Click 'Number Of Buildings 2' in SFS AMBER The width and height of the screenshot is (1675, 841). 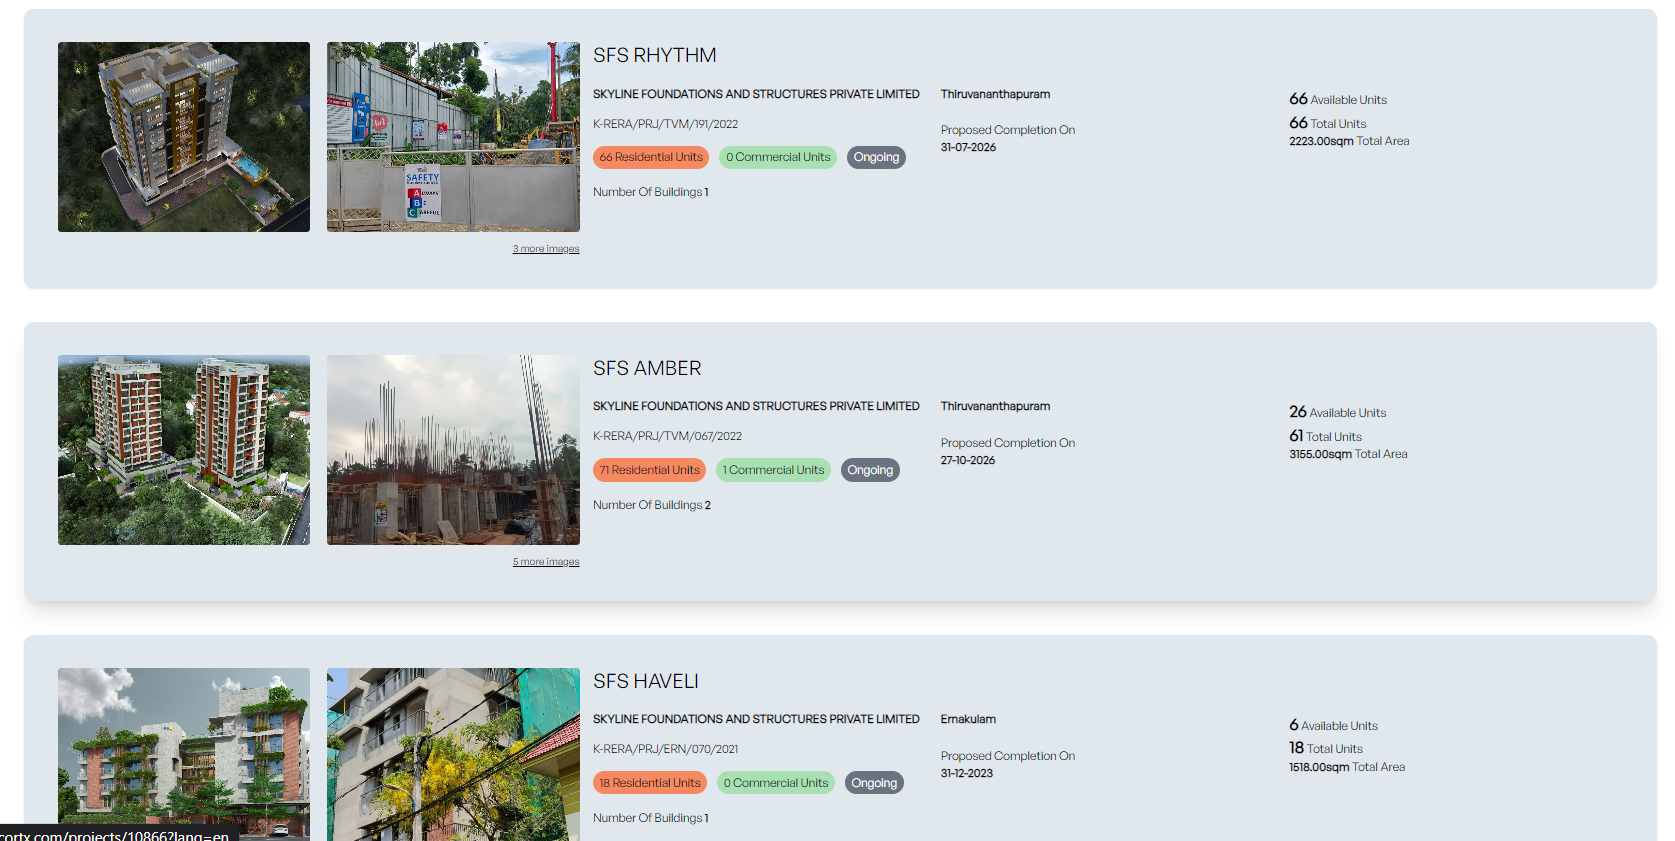652,505
